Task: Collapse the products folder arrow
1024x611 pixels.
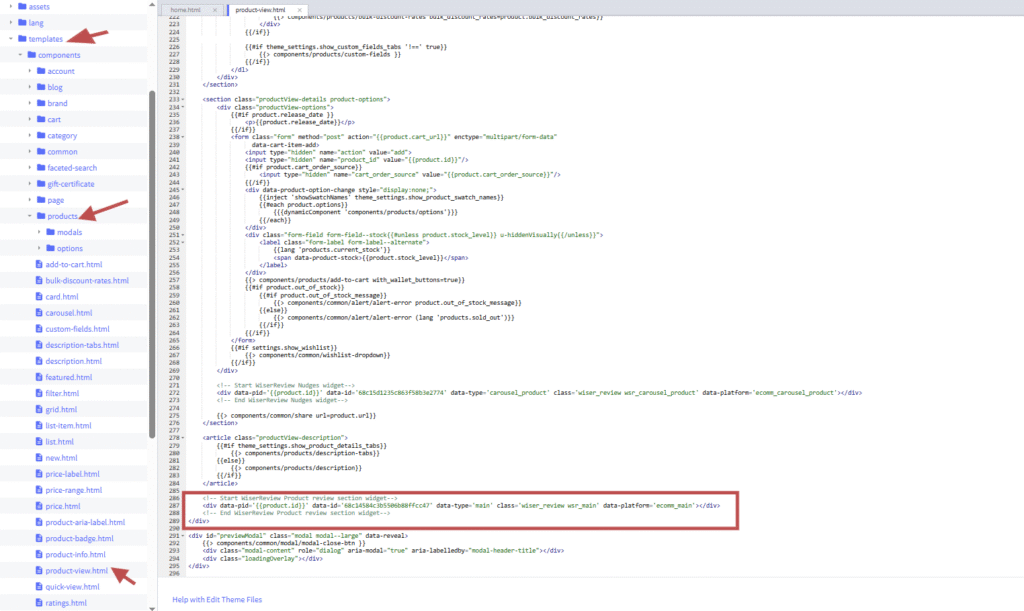Action: click(x=30, y=216)
